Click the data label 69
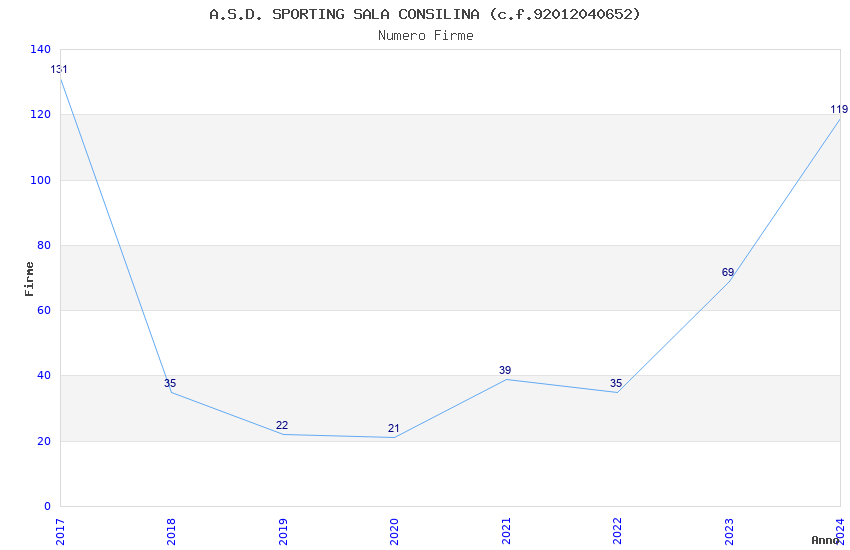Image resolution: width=850 pixels, height=550 pixels. click(x=727, y=272)
